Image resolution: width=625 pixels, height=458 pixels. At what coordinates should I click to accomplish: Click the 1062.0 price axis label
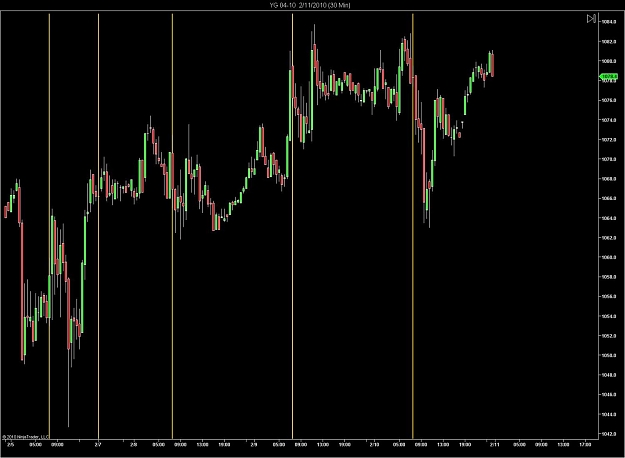[609, 238]
